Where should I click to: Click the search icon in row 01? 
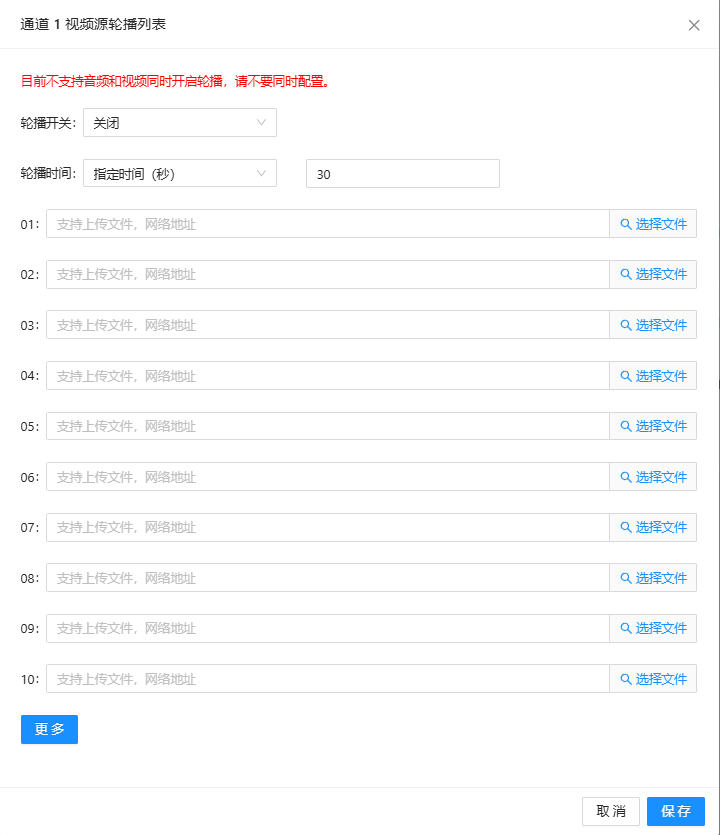[x=626, y=224]
